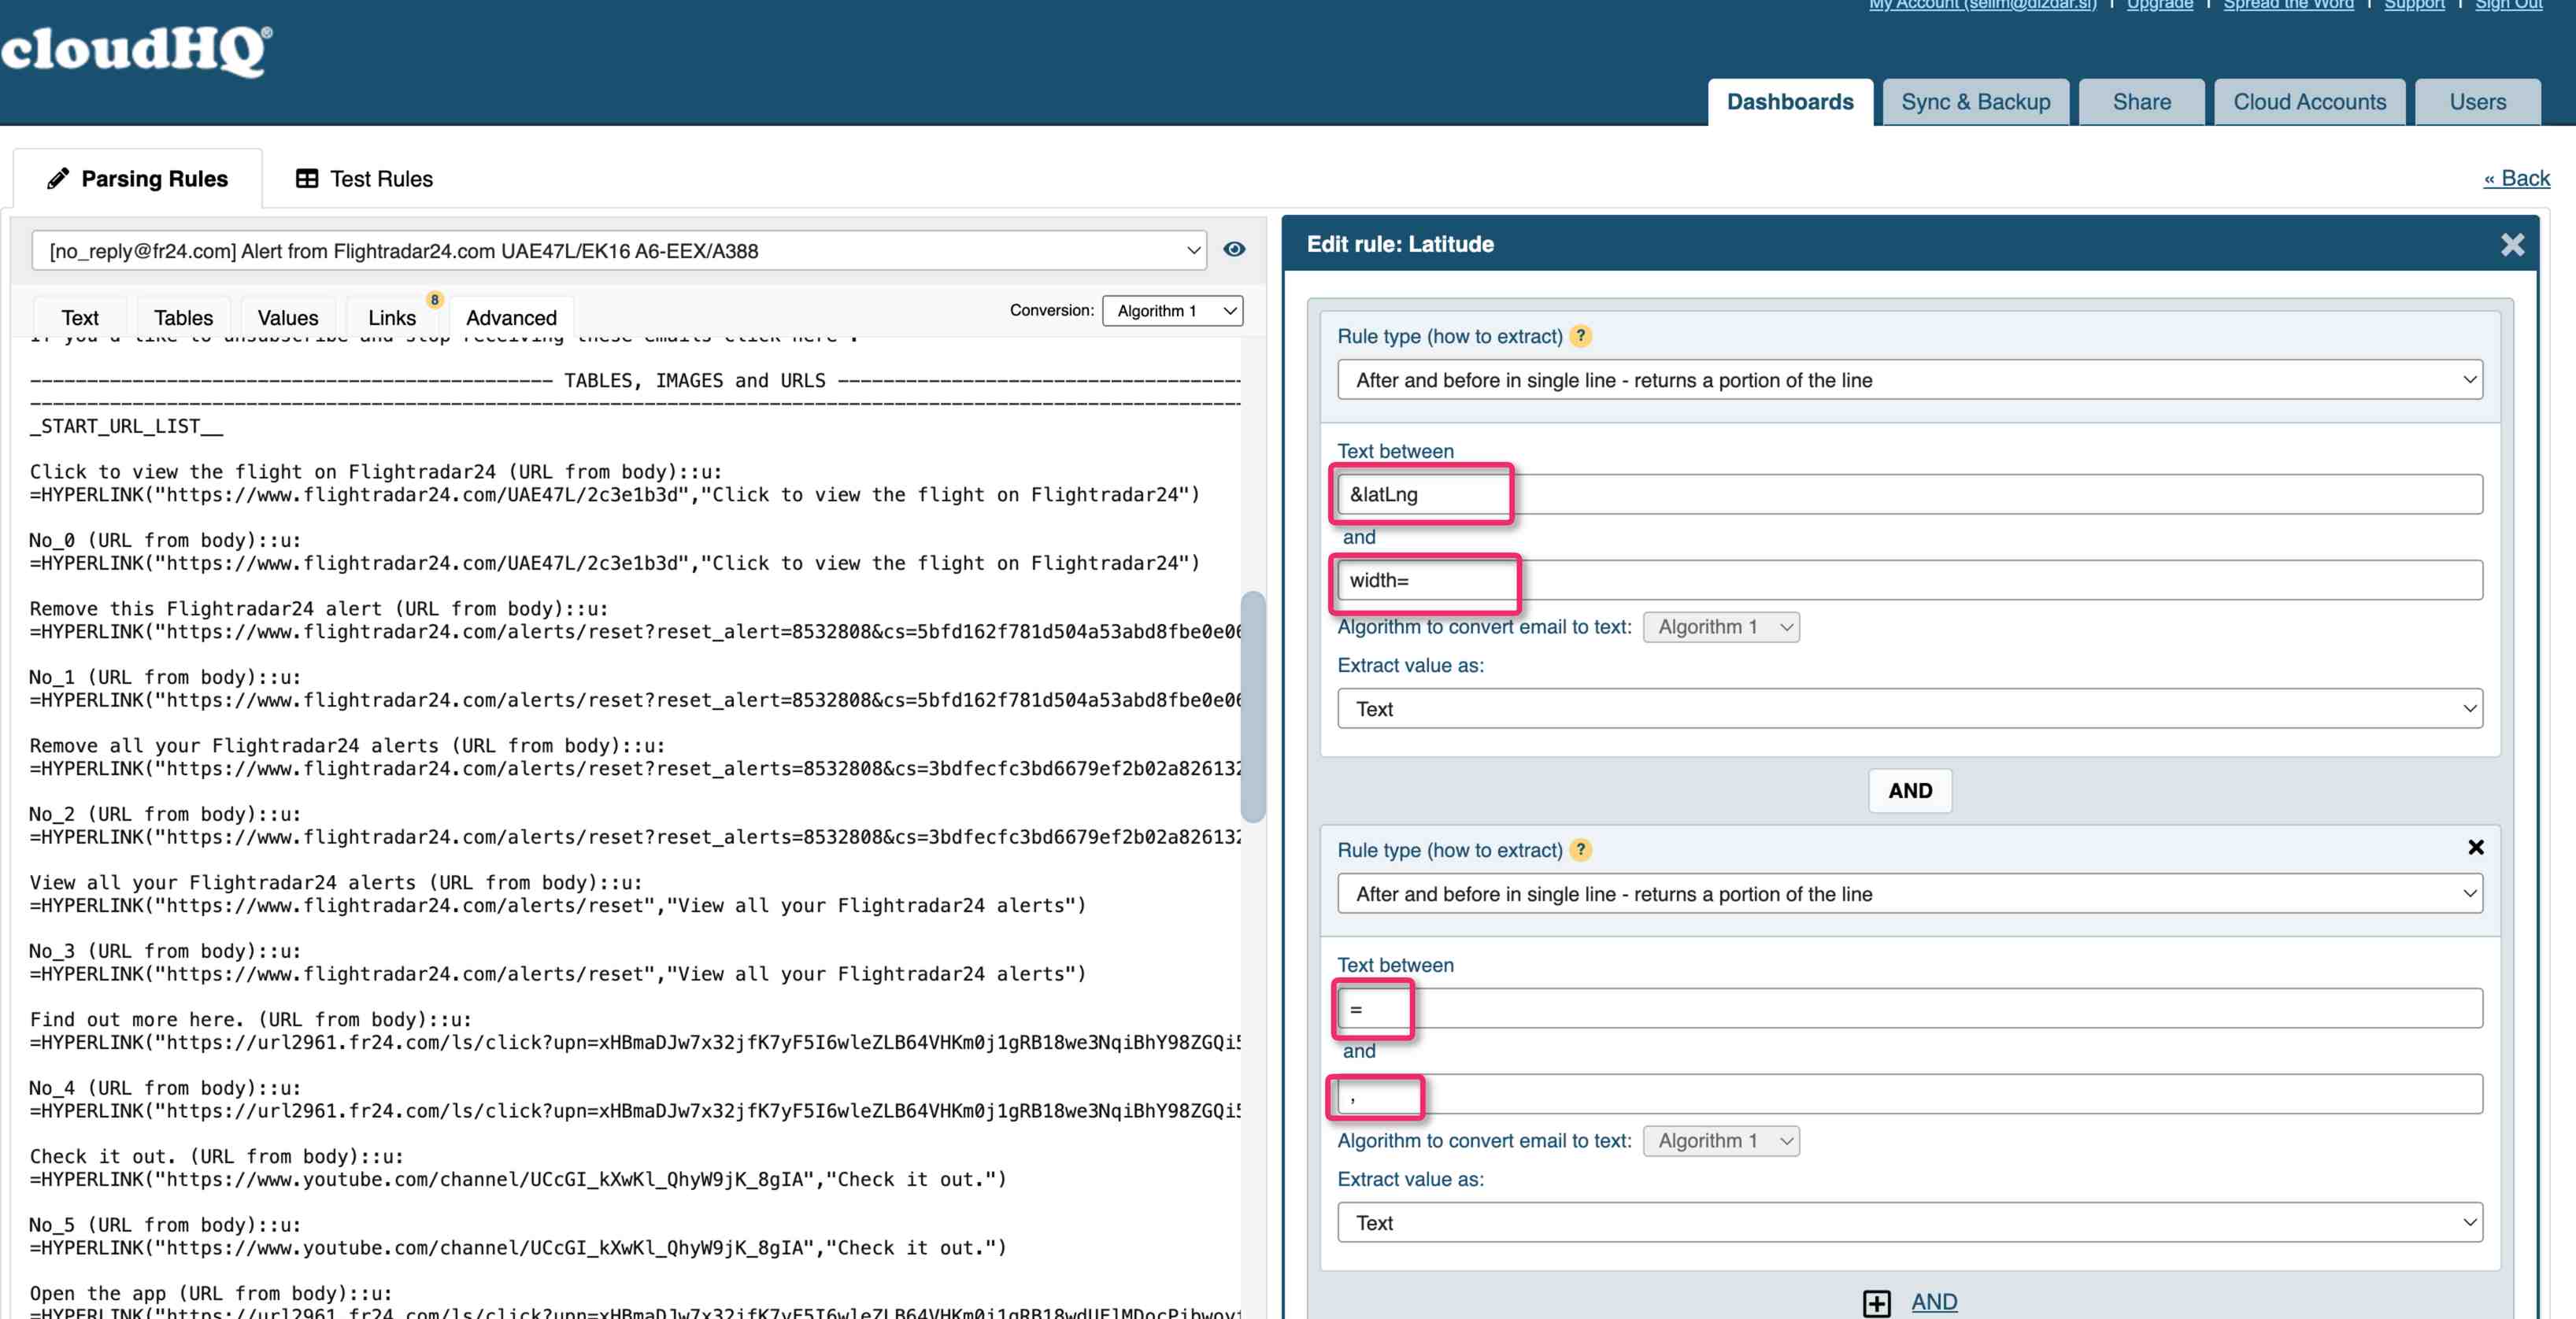Close the Edit rule: Latitude panel

click(2512, 244)
